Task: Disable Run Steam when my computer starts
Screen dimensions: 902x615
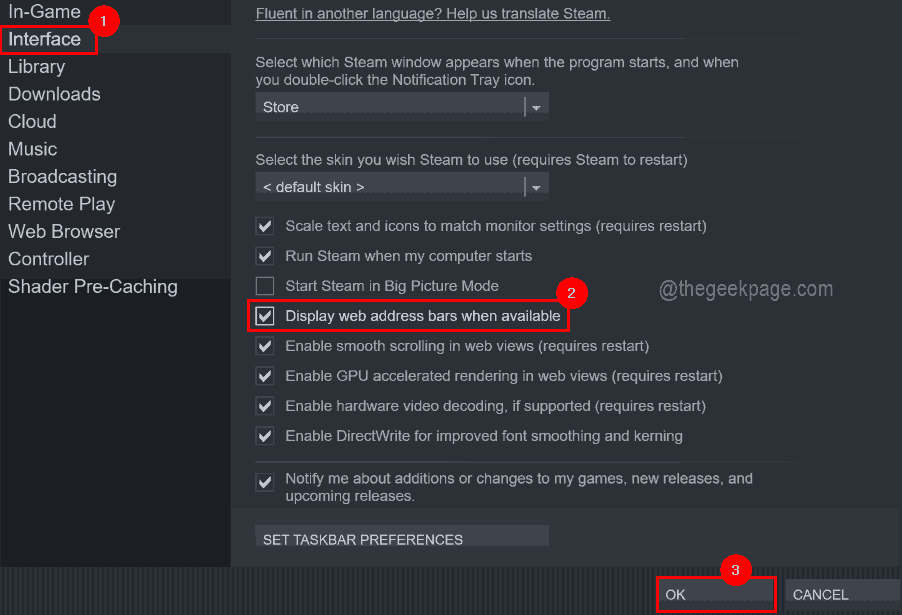Action: click(265, 256)
